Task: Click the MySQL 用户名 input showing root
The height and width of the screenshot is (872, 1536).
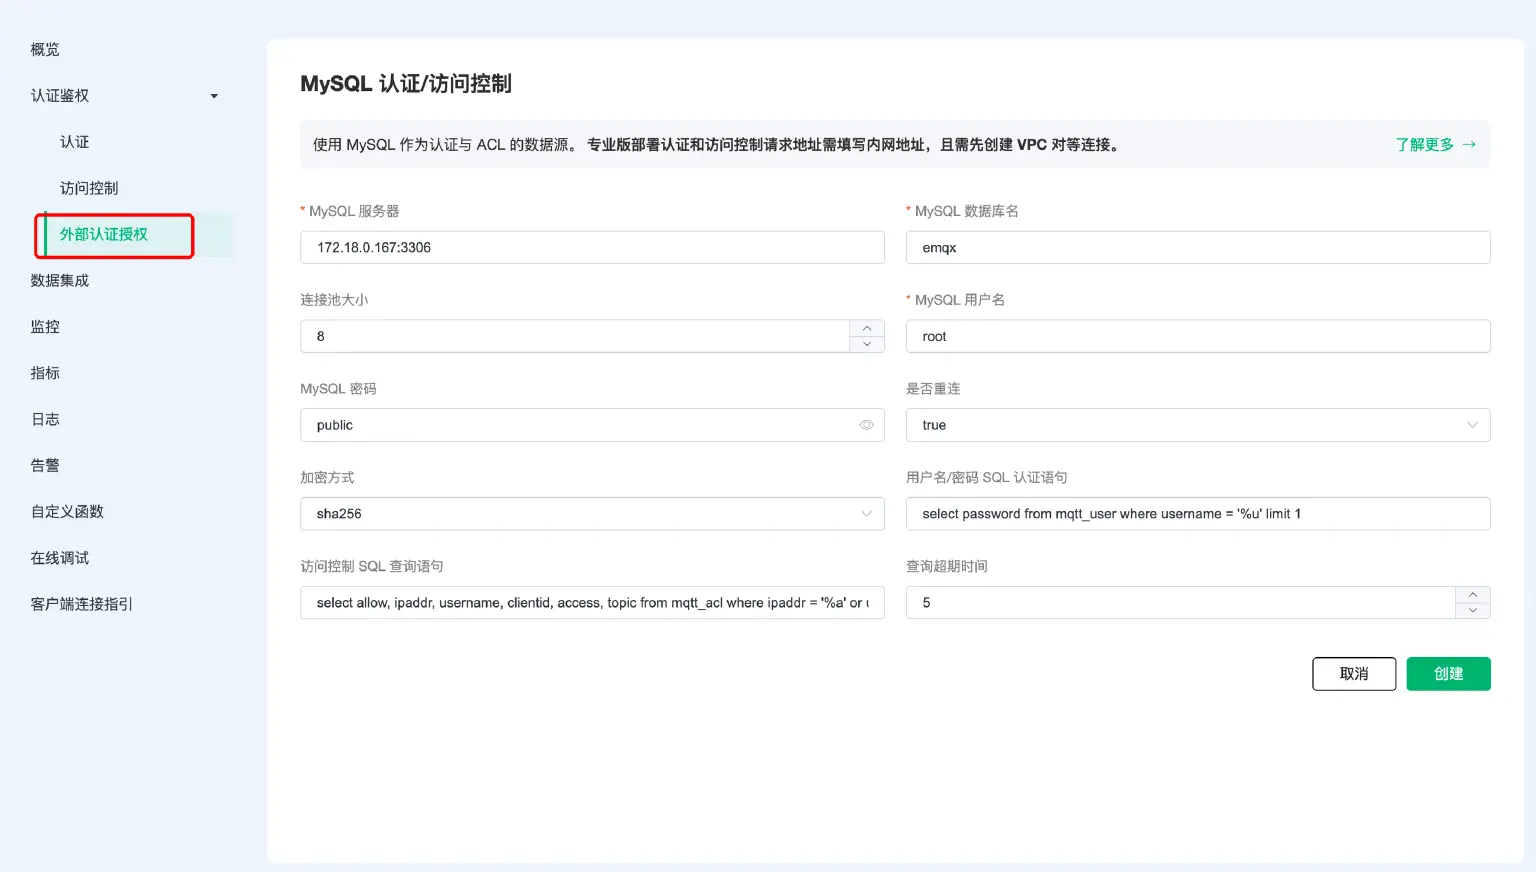Action: [1197, 336]
